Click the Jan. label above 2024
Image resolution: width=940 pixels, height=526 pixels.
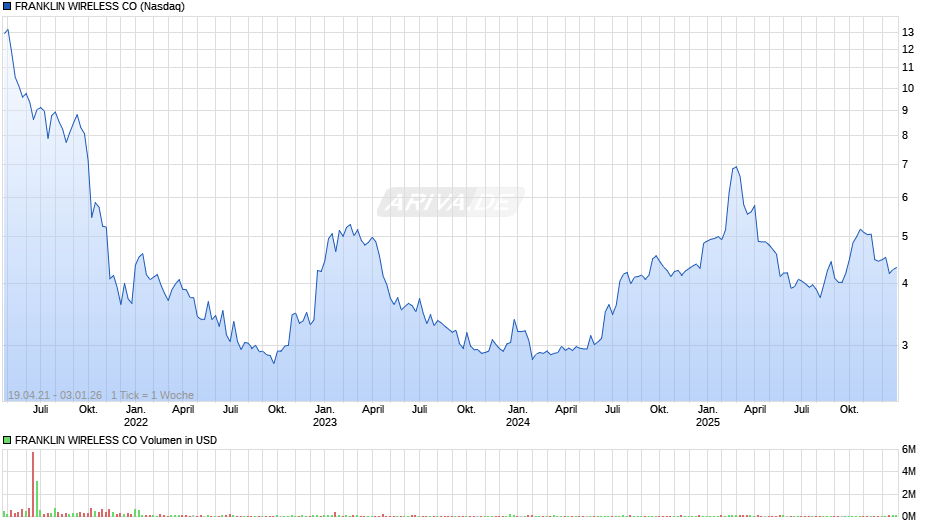[x=518, y=410]
